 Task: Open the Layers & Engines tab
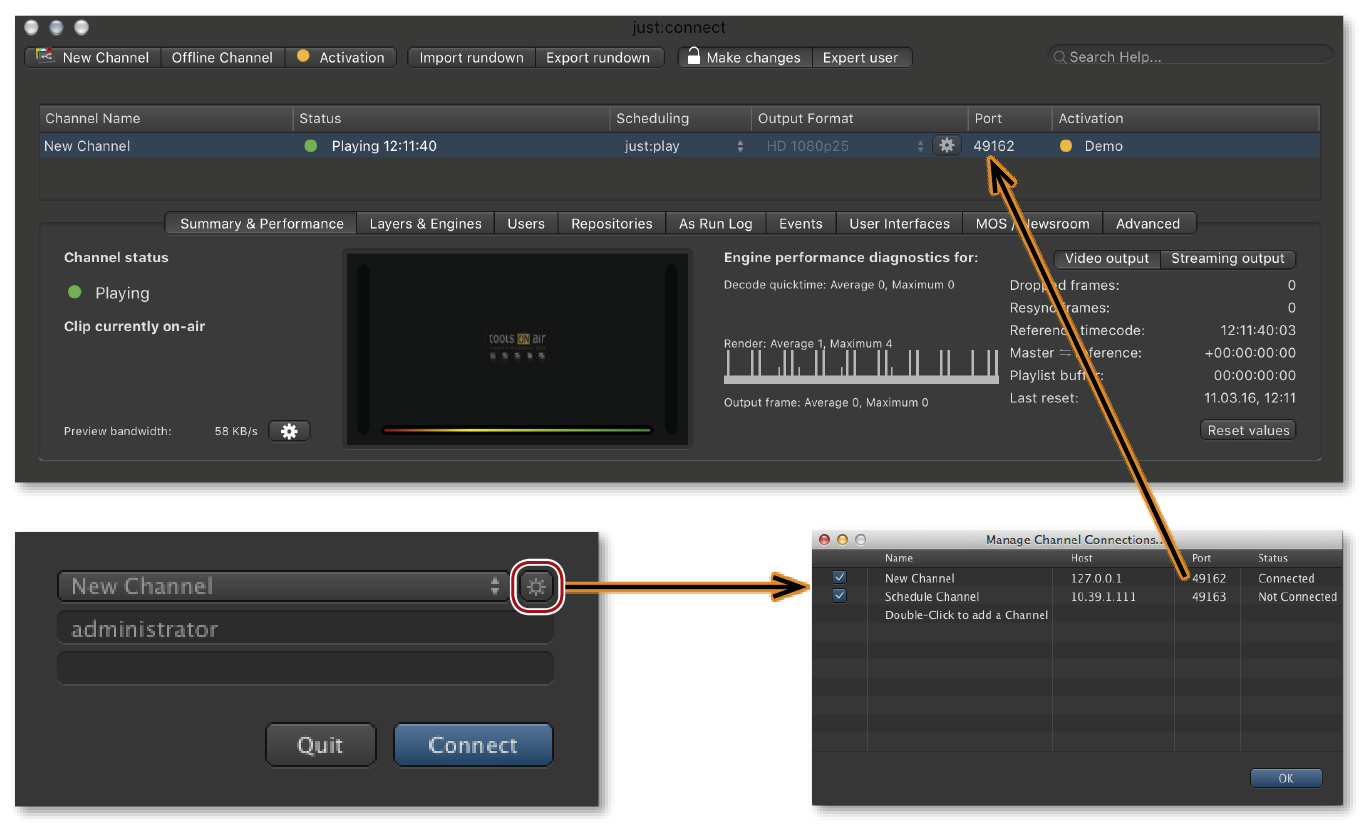pyautogui.click(x=425, y=224)
